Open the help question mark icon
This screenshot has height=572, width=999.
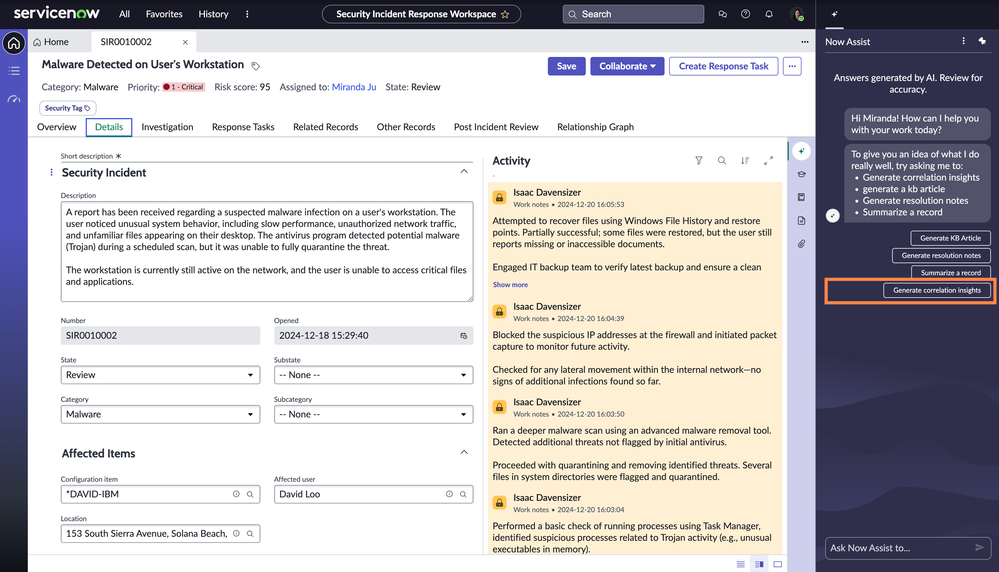(x=745, y=14)
